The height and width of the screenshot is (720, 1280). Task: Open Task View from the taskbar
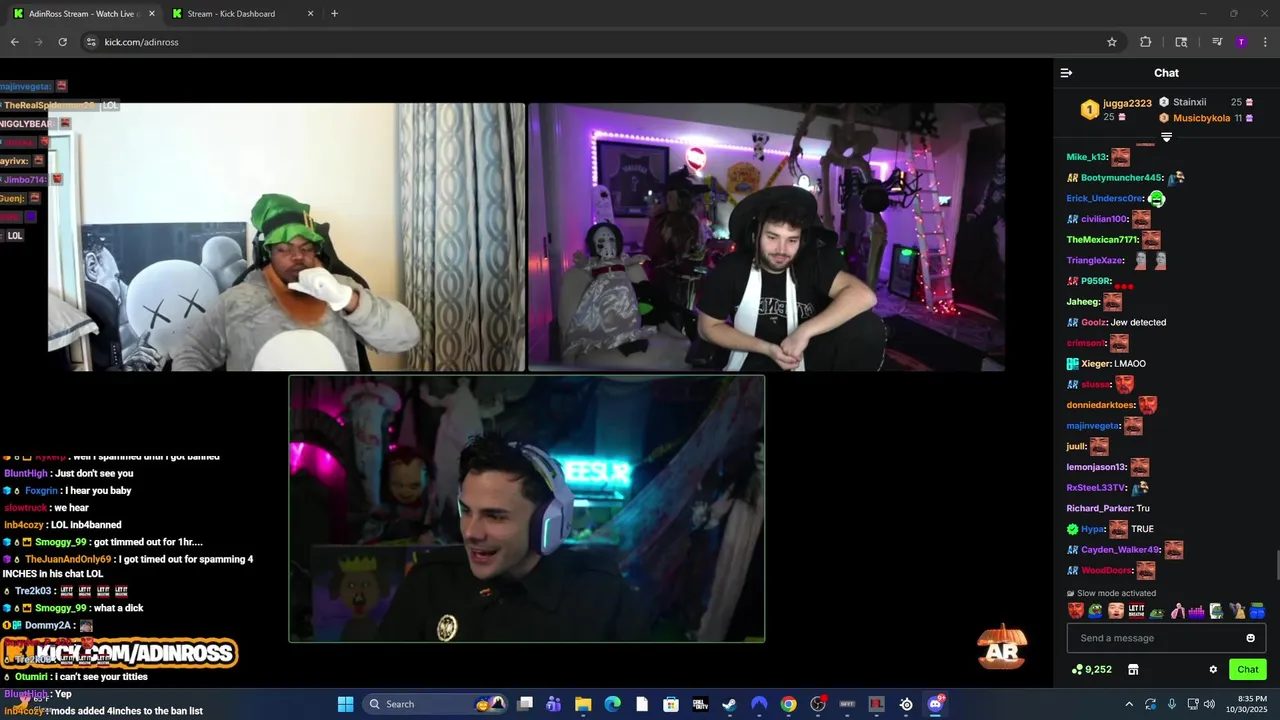pos(525,704)
